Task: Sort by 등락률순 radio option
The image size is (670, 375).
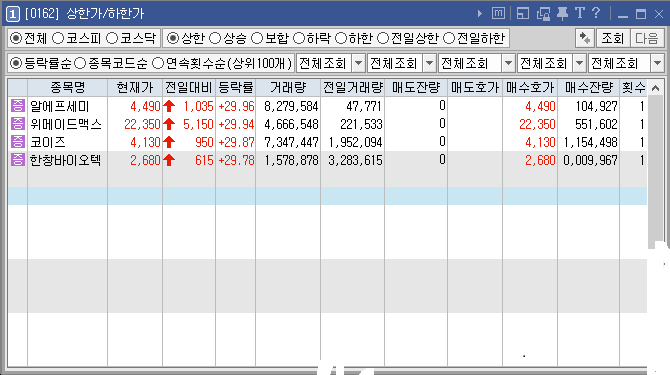Action: [x=16, y=64]
